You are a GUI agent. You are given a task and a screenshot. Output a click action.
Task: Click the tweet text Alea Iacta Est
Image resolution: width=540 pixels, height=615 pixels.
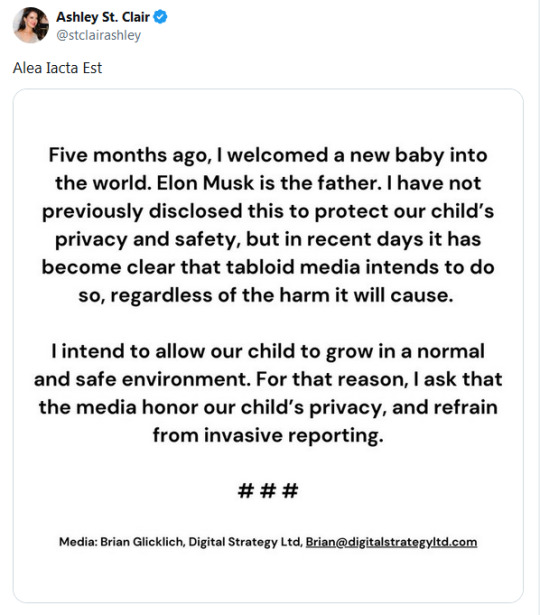pyautogui.click(x=57, y=68)
